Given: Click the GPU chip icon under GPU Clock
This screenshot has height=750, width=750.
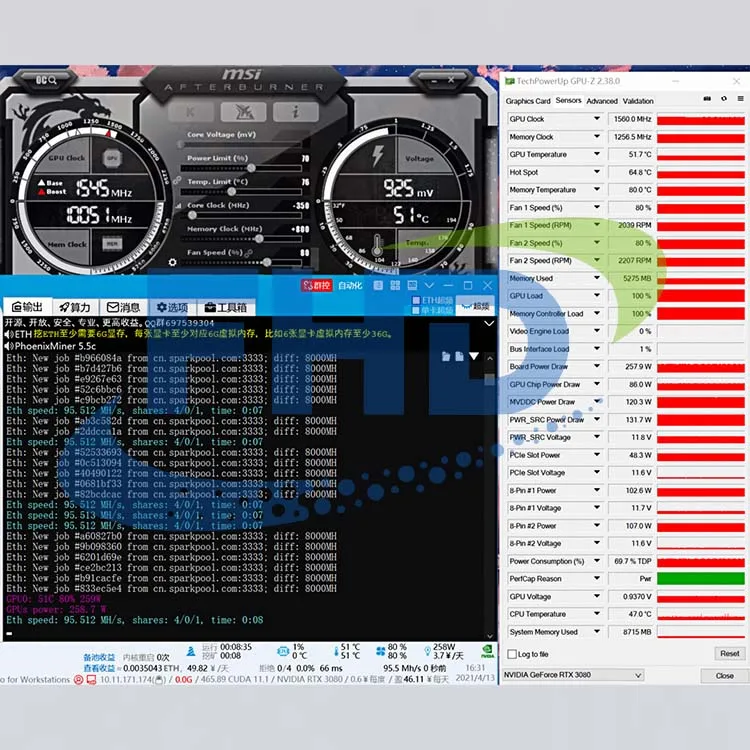Looking at the screenshot, I should [x=111, y=158].
